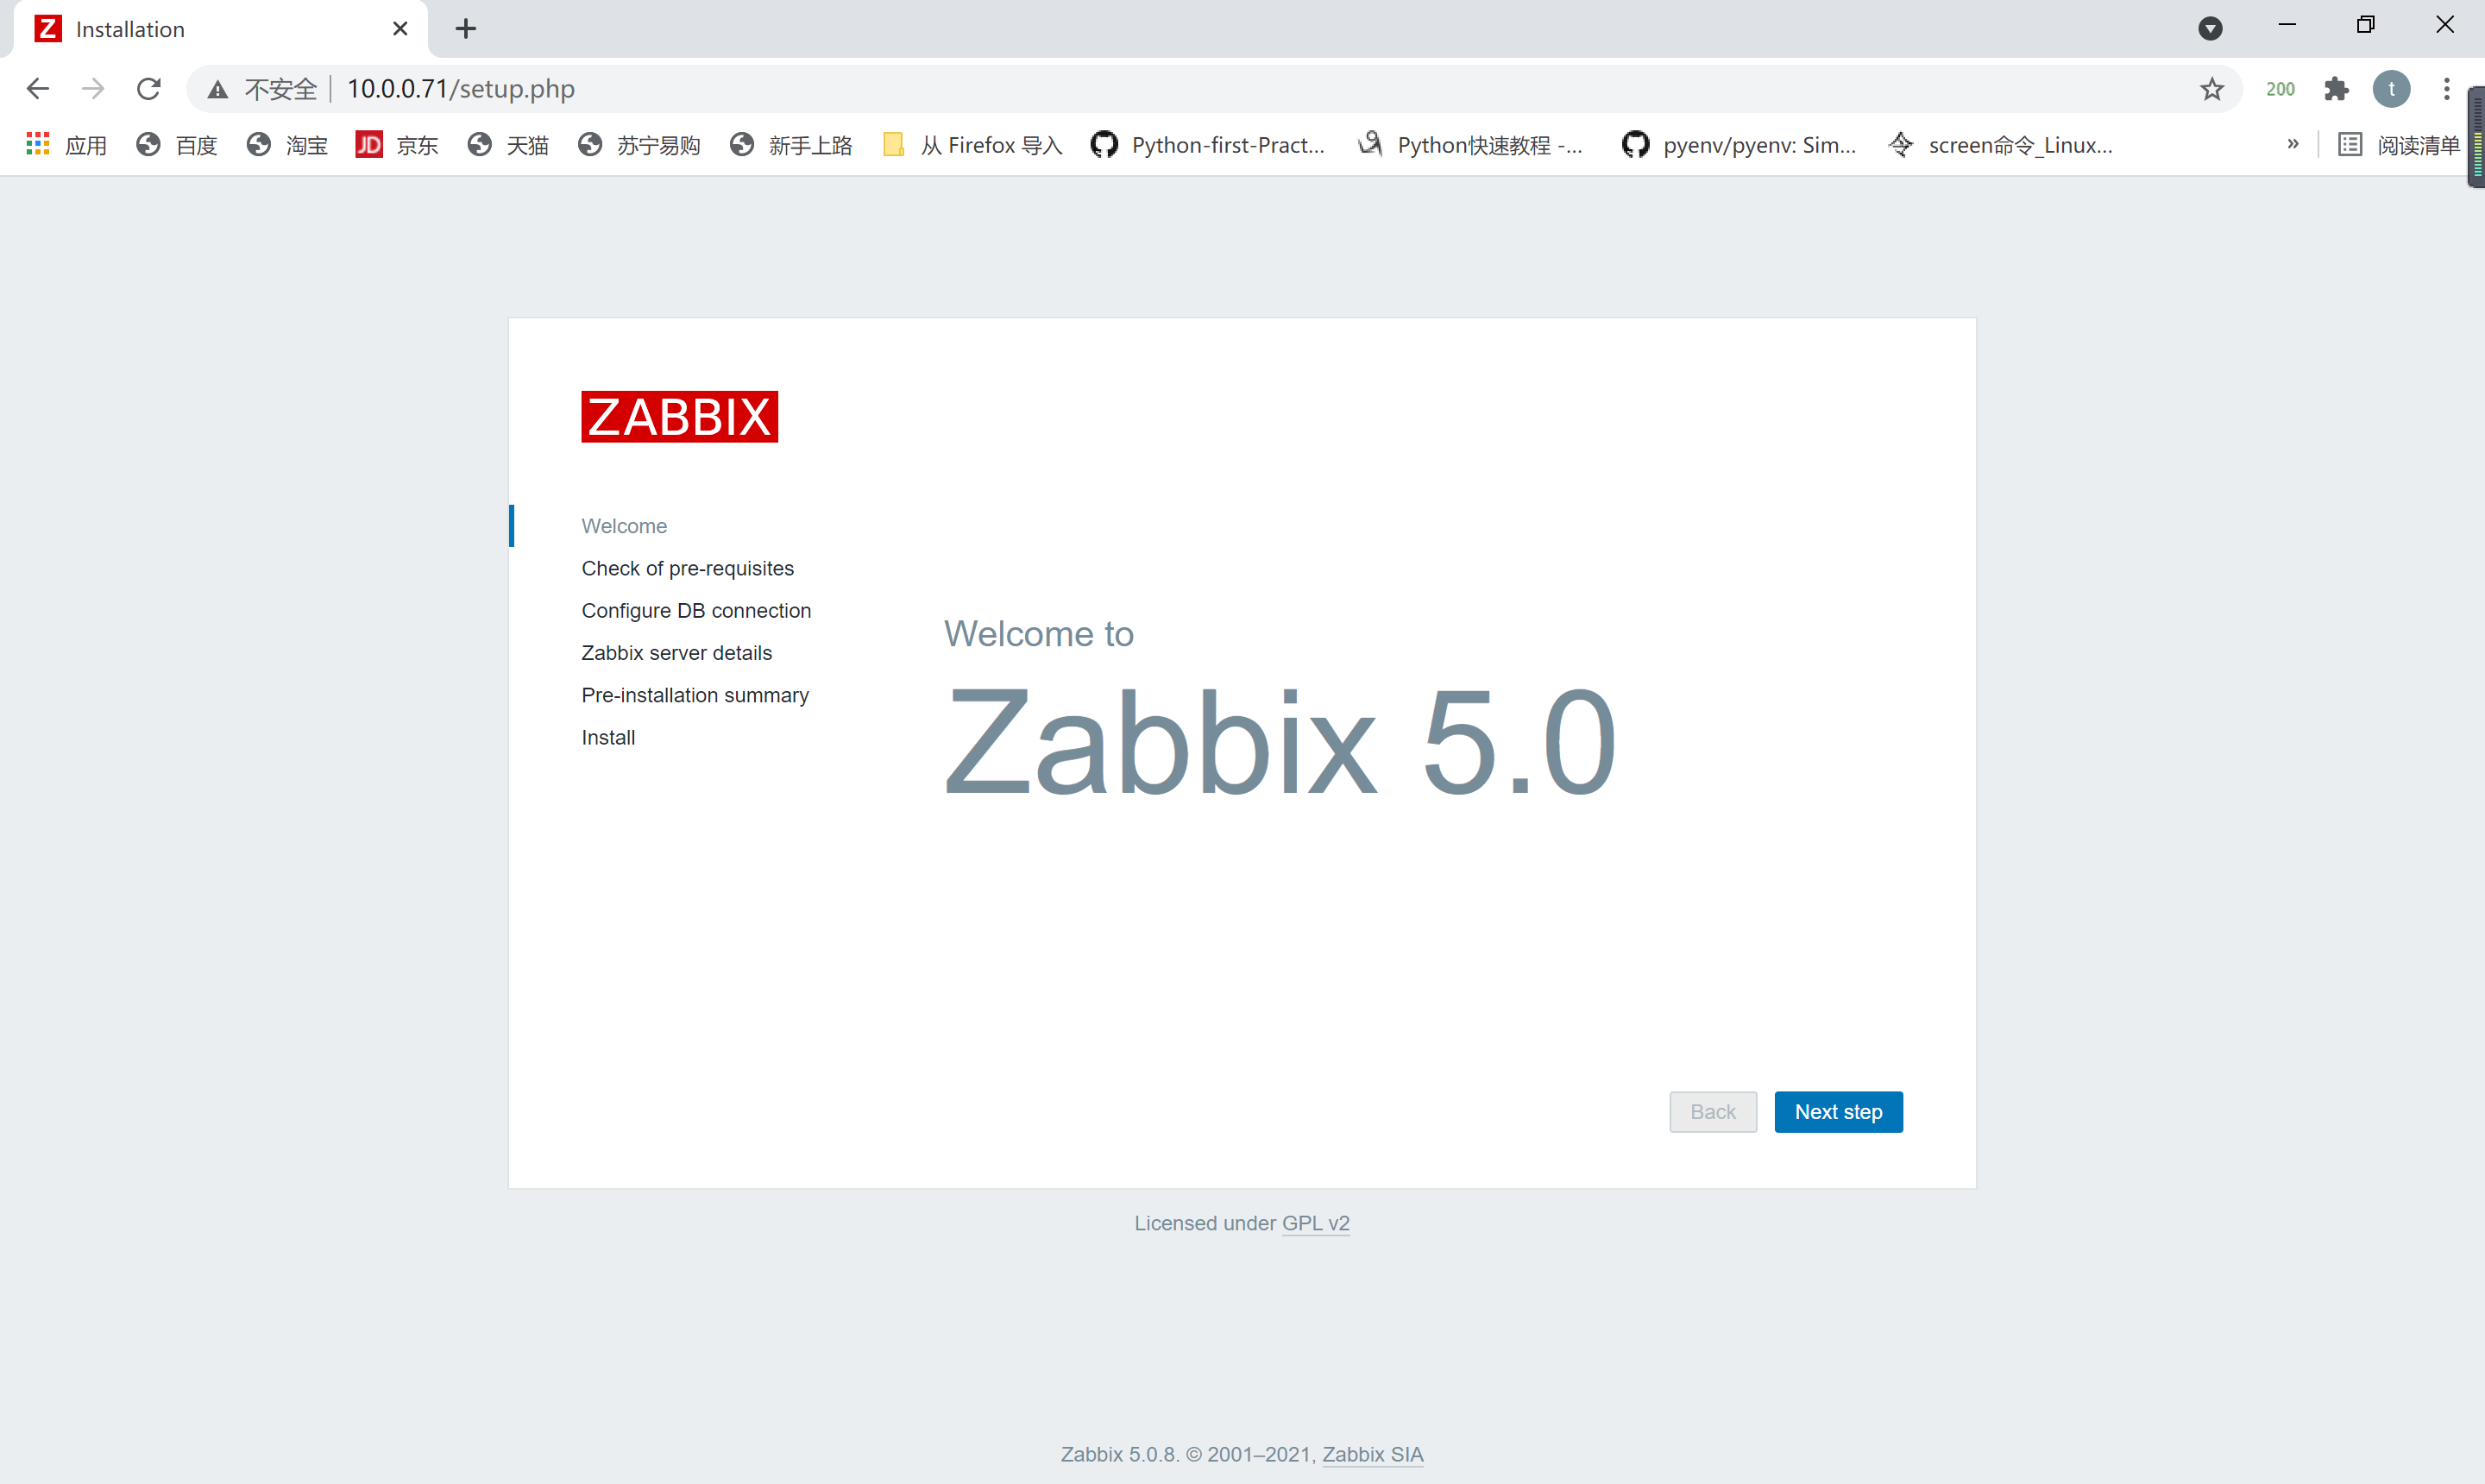Image resolution: width=2485 pixels, height=1484 pixels.
Task: Click the not-secure warning triangle icon
Action: click(217, 90)
